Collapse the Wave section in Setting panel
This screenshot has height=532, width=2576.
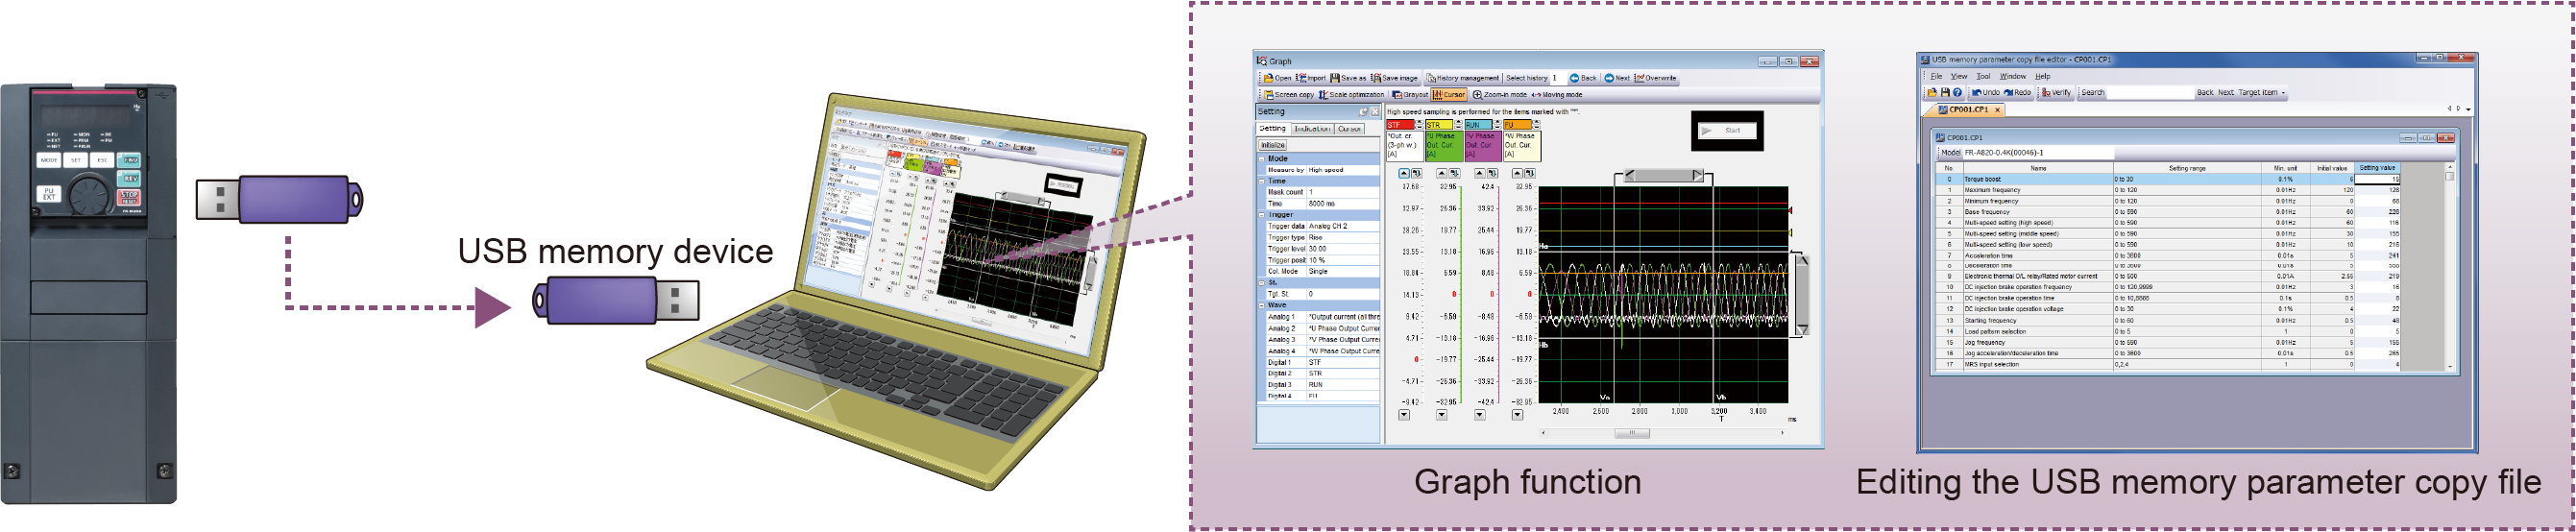[x=1262, y=306]
